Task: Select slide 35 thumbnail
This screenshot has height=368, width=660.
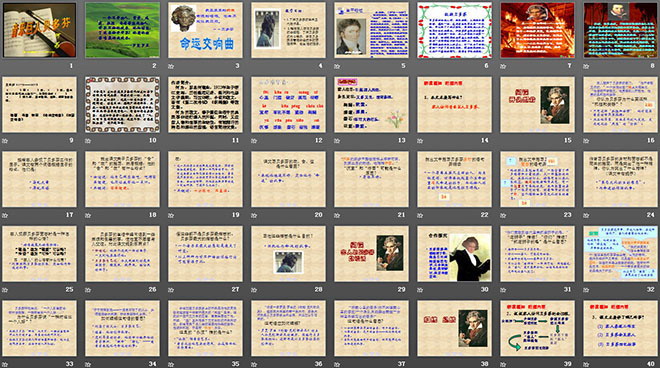Action: pos(205,328)
